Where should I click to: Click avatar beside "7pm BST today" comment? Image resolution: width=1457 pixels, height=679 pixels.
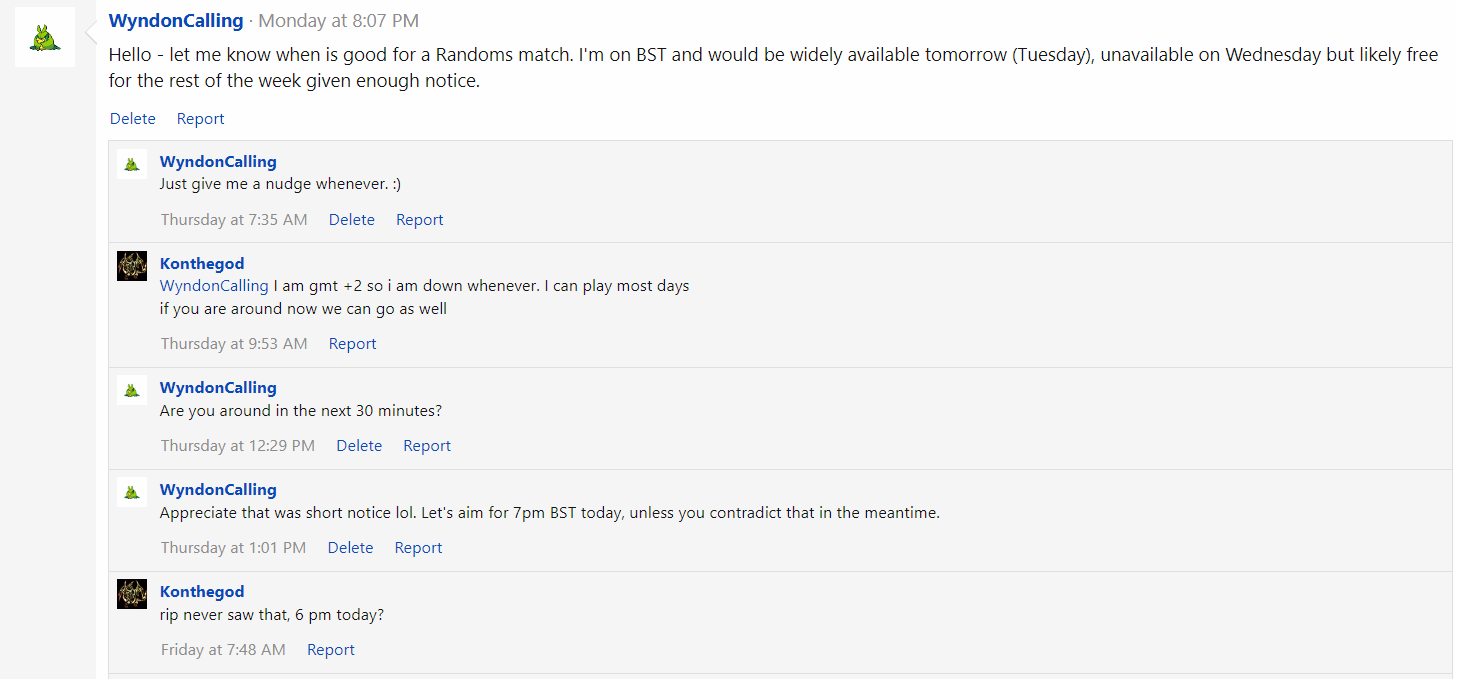(132, 492)
